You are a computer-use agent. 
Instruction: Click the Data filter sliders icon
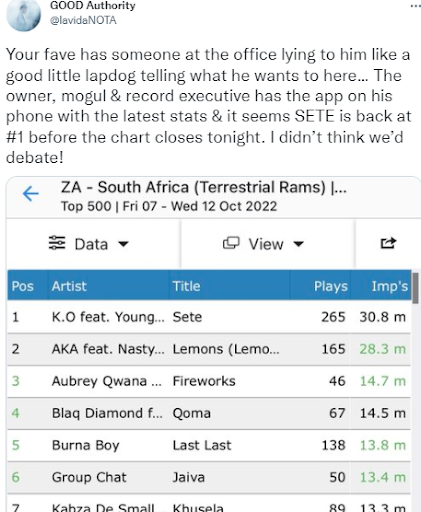[57, 243]
